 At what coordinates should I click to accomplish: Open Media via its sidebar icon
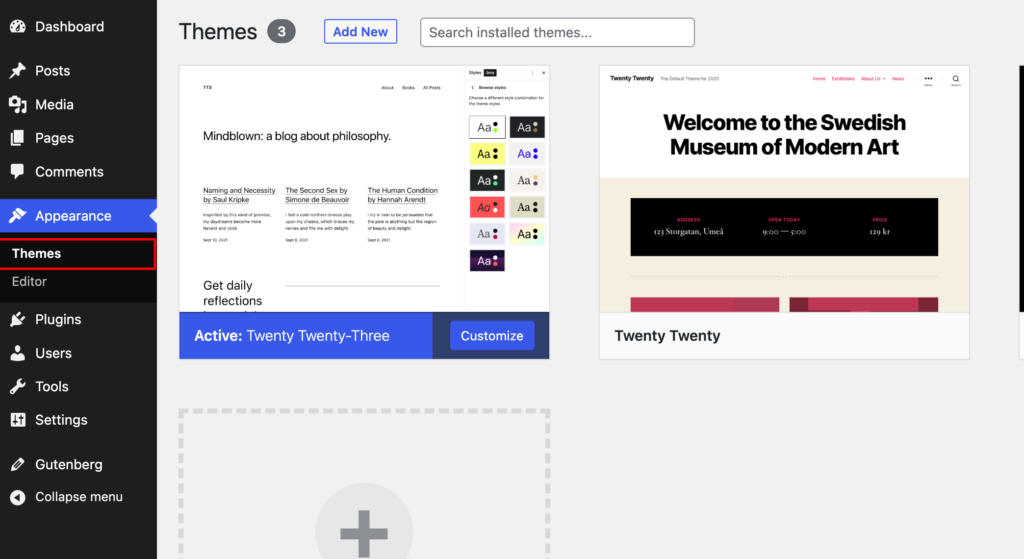pos(17,105)
